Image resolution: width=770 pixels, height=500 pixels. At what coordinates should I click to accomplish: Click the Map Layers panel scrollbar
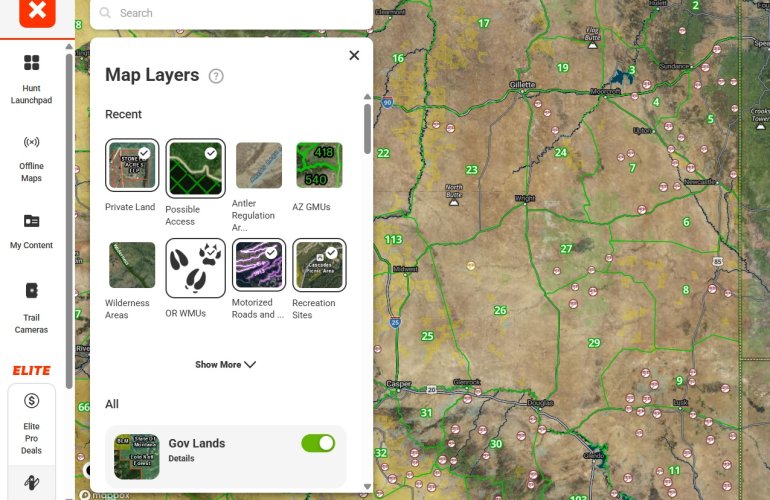(x=367, y=130)
